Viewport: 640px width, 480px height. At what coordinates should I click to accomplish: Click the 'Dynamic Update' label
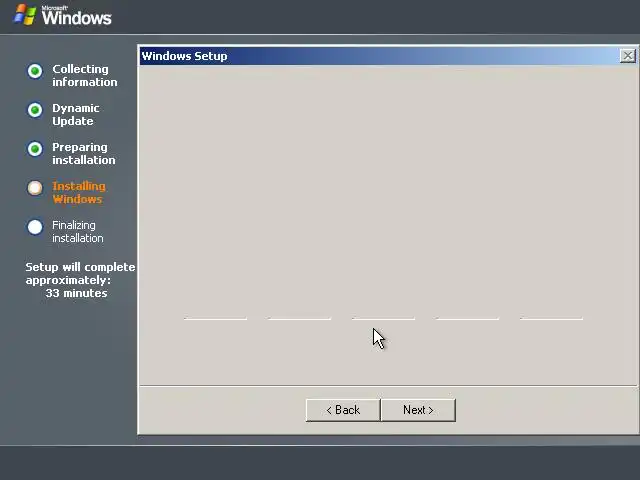pos(76,115)
